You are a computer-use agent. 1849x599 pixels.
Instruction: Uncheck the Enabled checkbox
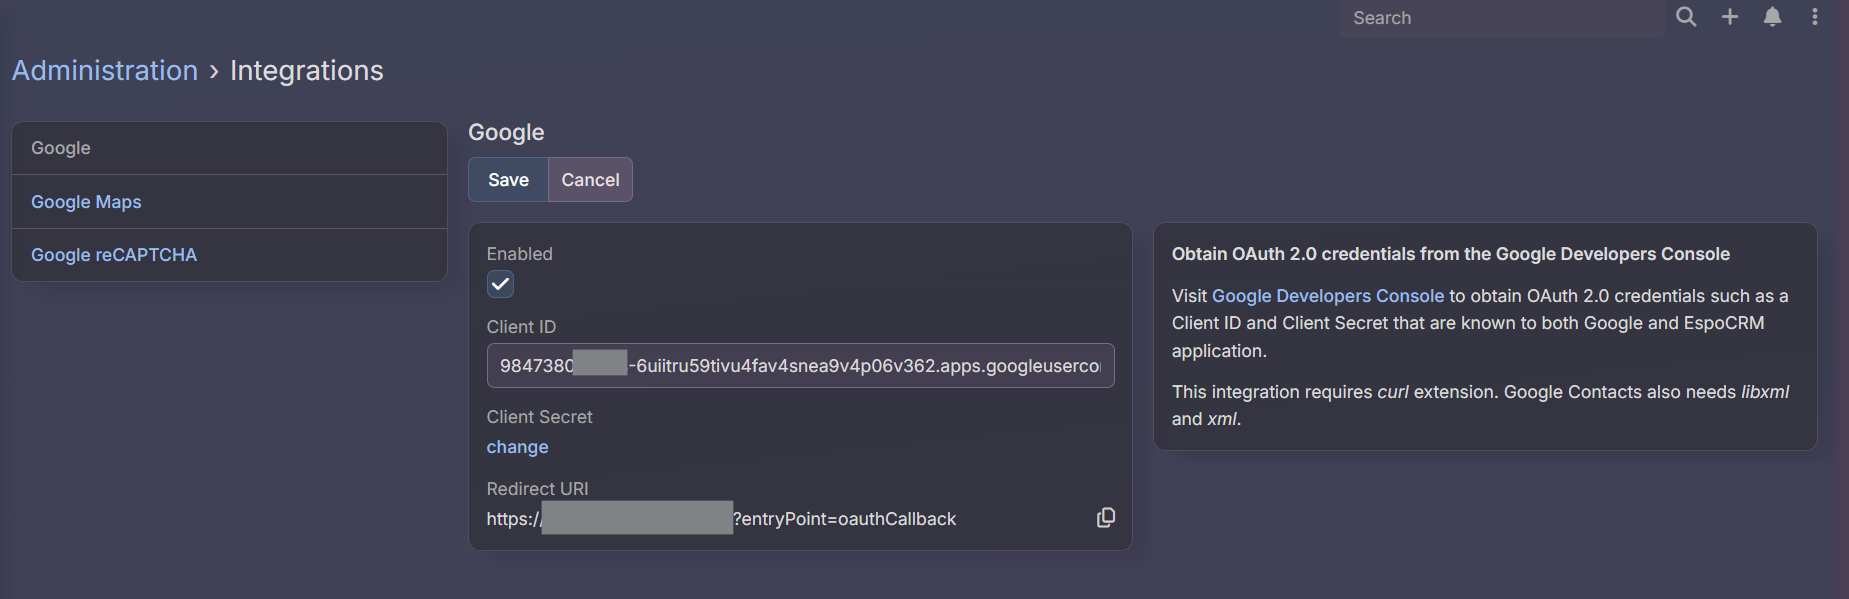(500, 284)
